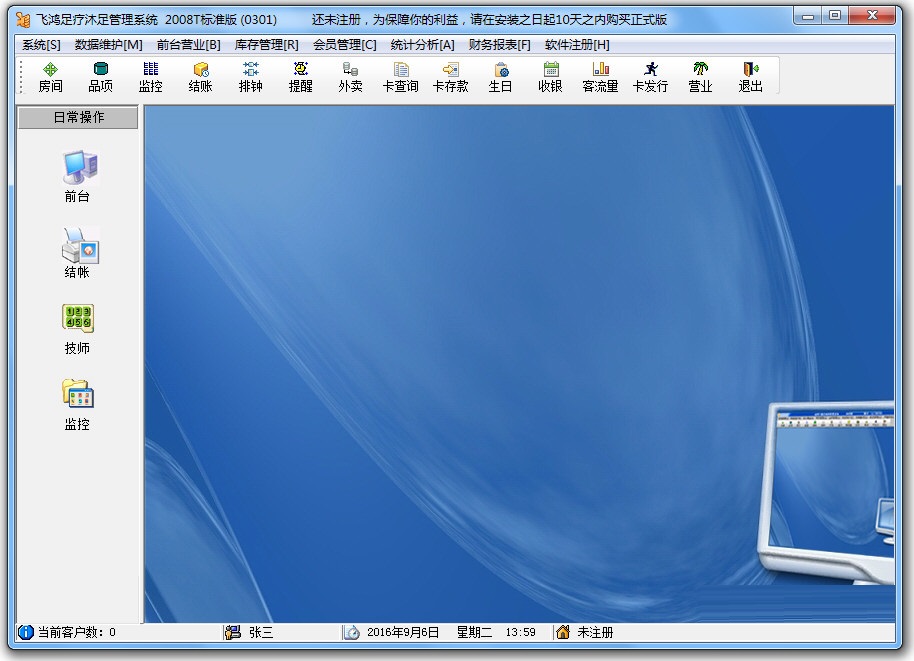Open the 系统[S] menu
914x661 pixels.
[41, 45]
